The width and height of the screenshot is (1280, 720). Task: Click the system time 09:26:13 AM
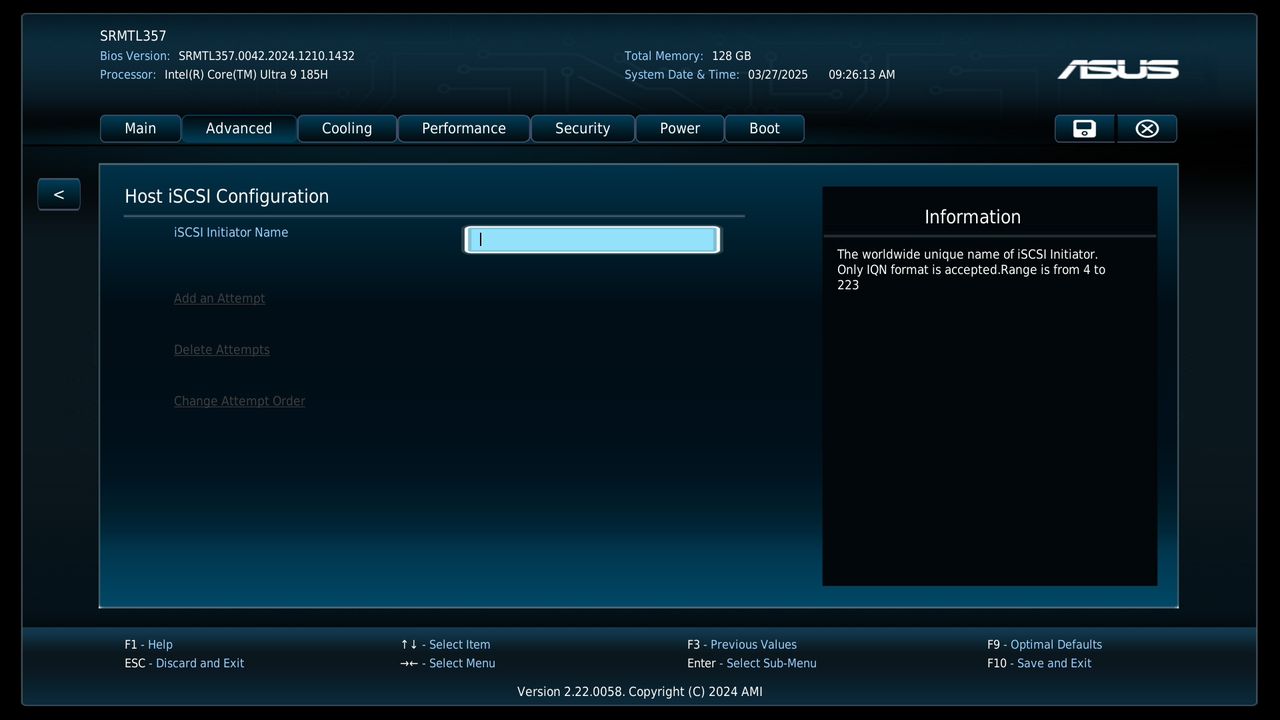[x=862, y=75]
